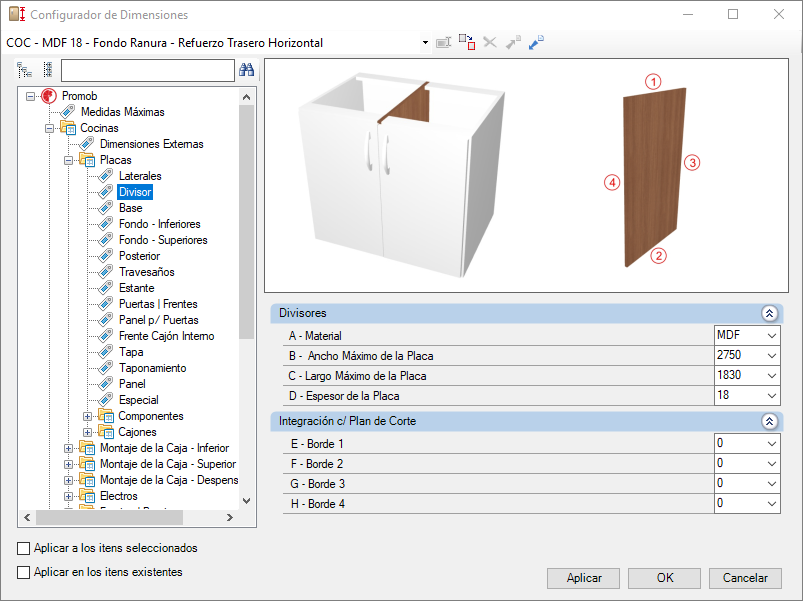Expand Montaje de la Caja - Inferior node
Viewport: 803px width, 601px height.
(x=69, y=448)
